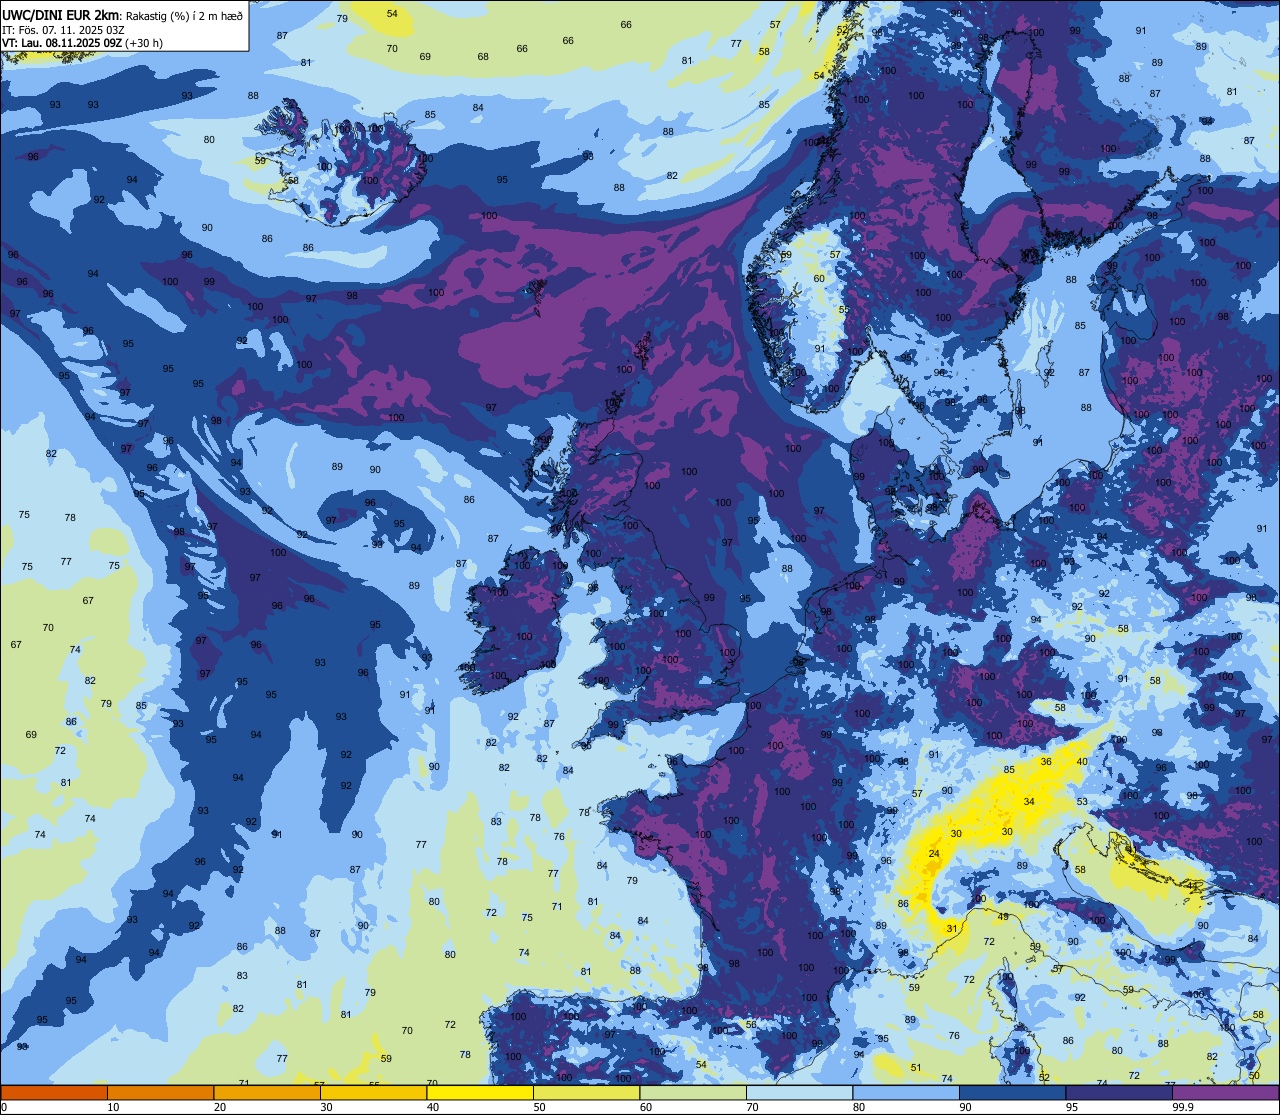This screenshot has height=1115, width=1280.
Task: Click the '95' tick label on legend
Action: click(1072, 1107)
